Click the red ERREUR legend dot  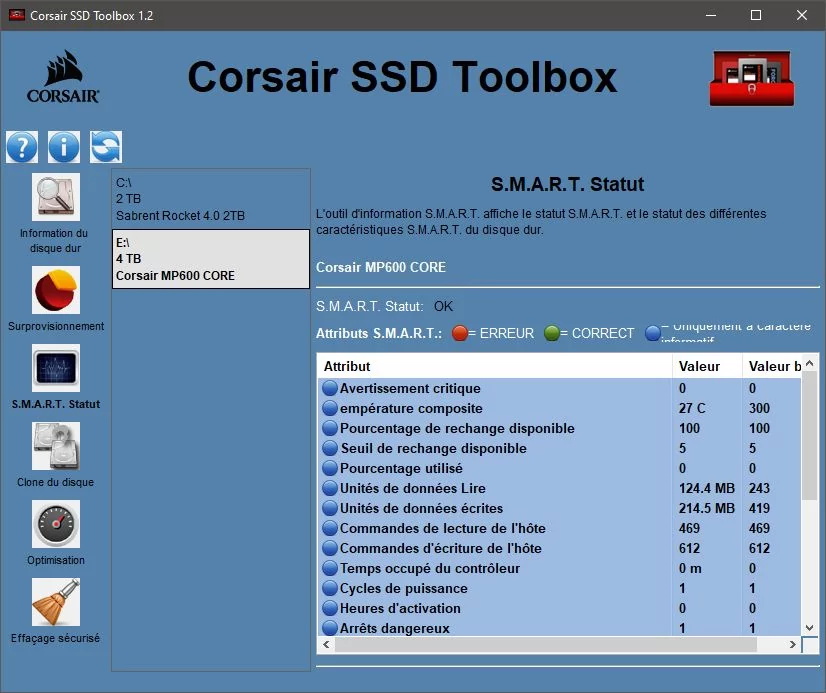[x=459, y=333]
